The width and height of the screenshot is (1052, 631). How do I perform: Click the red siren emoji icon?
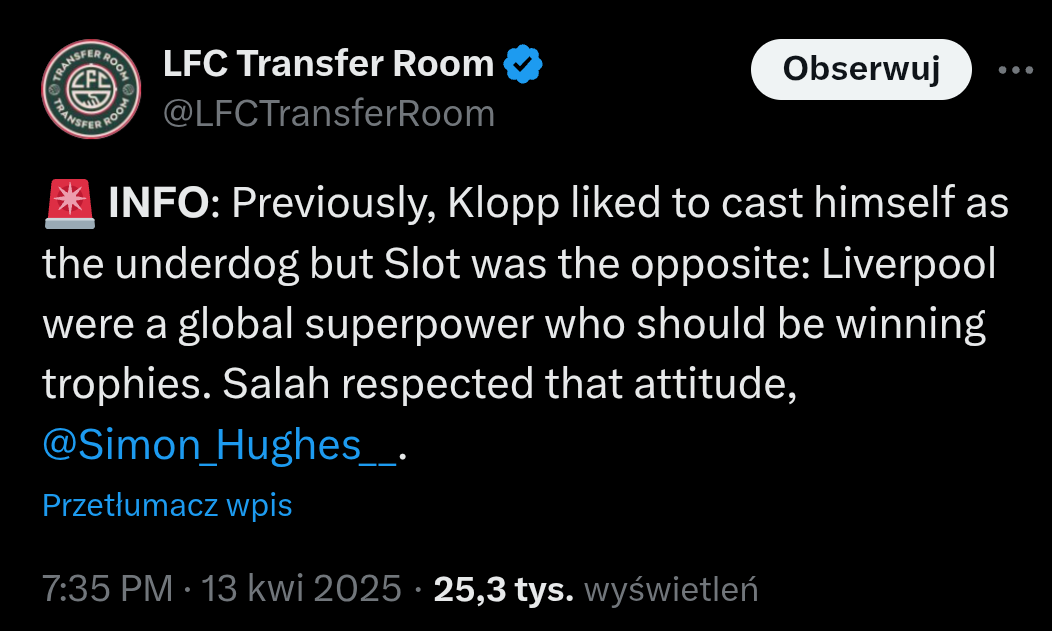[x=70, y=204]
